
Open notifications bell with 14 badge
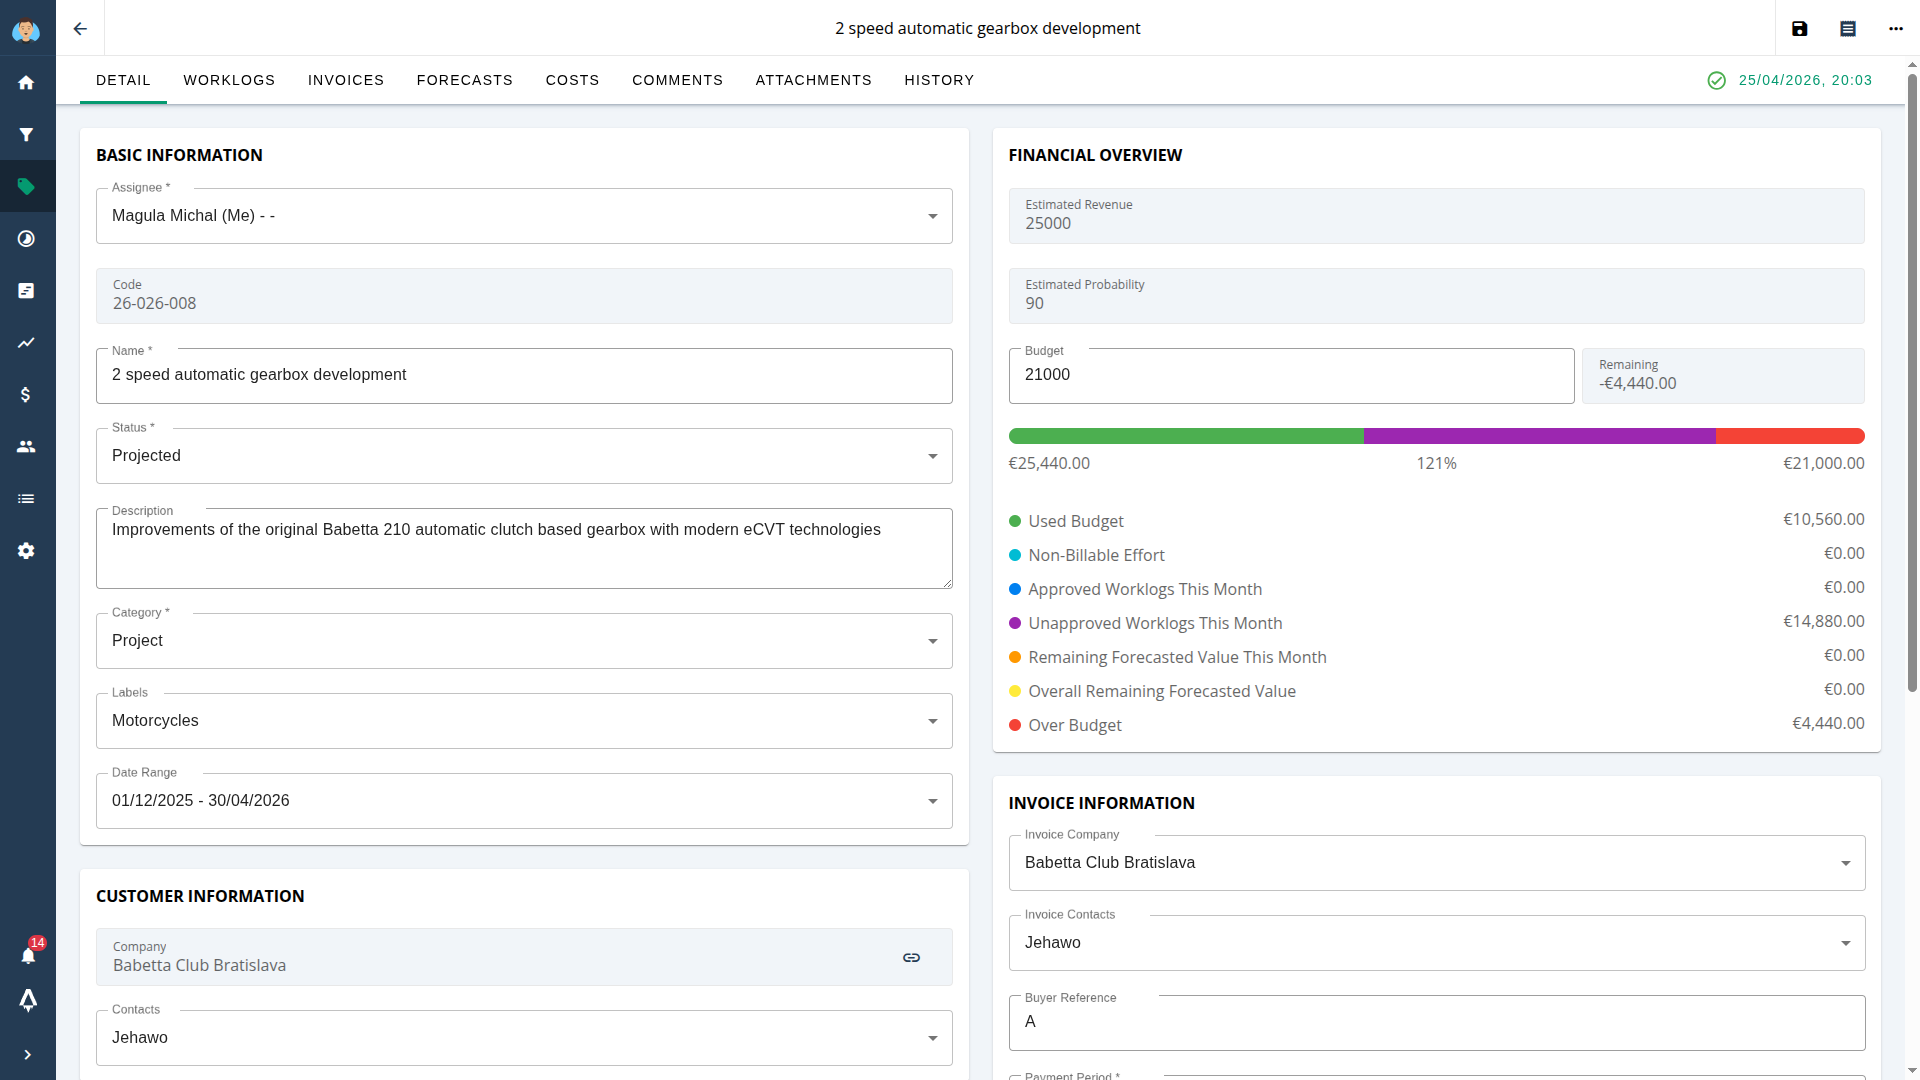coord(28,955)
